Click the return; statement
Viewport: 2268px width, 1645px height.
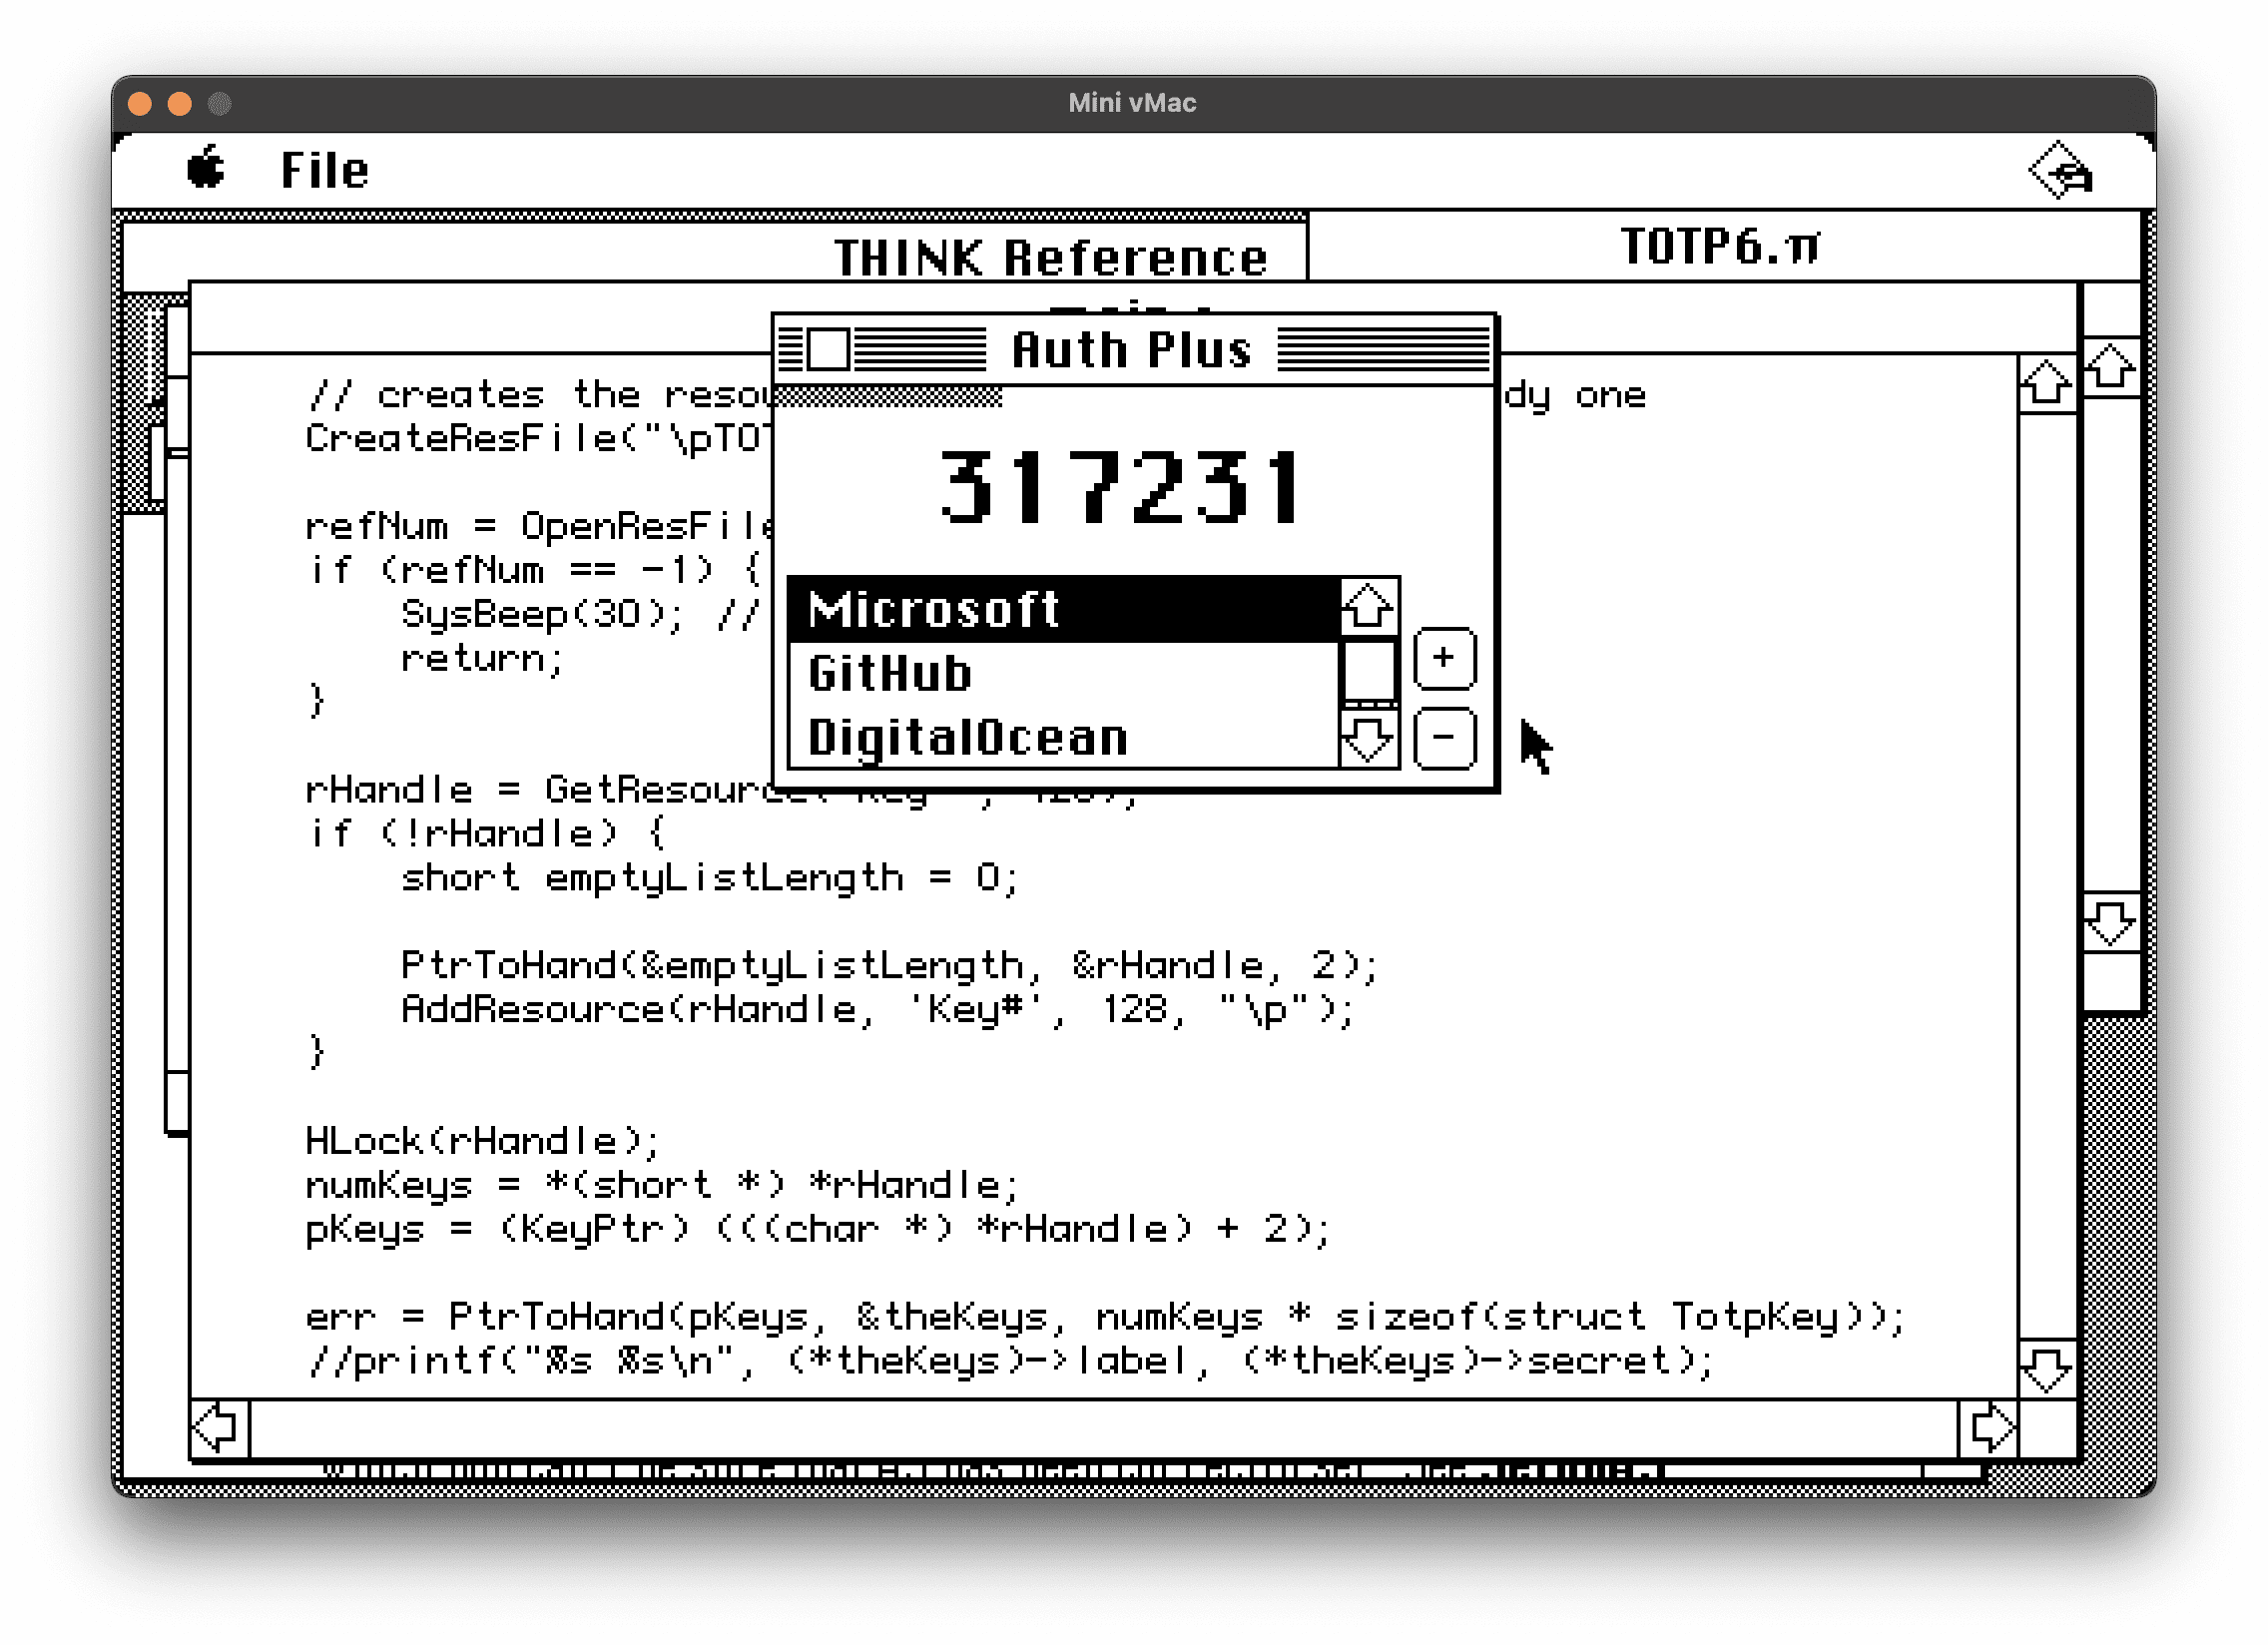tap(483, 658)
